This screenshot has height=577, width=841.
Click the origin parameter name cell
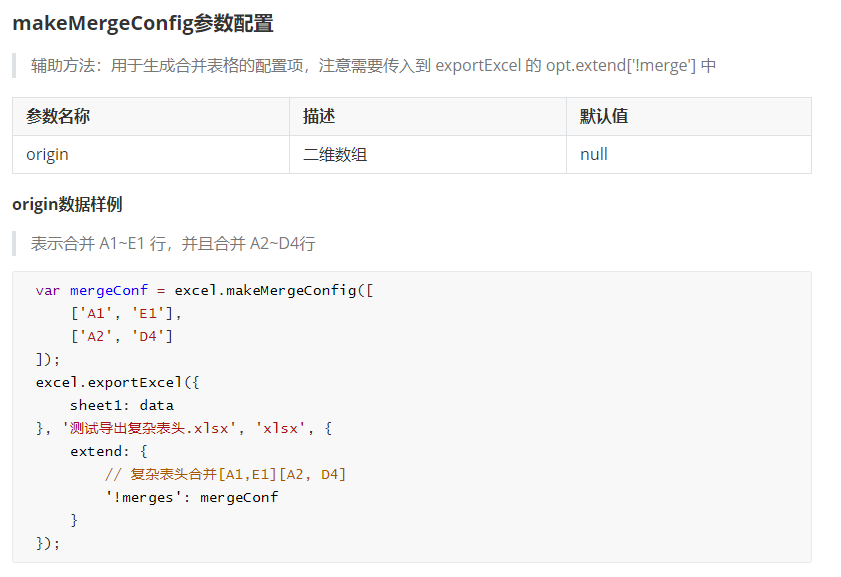pyautogui.click(x=47, y=154)
